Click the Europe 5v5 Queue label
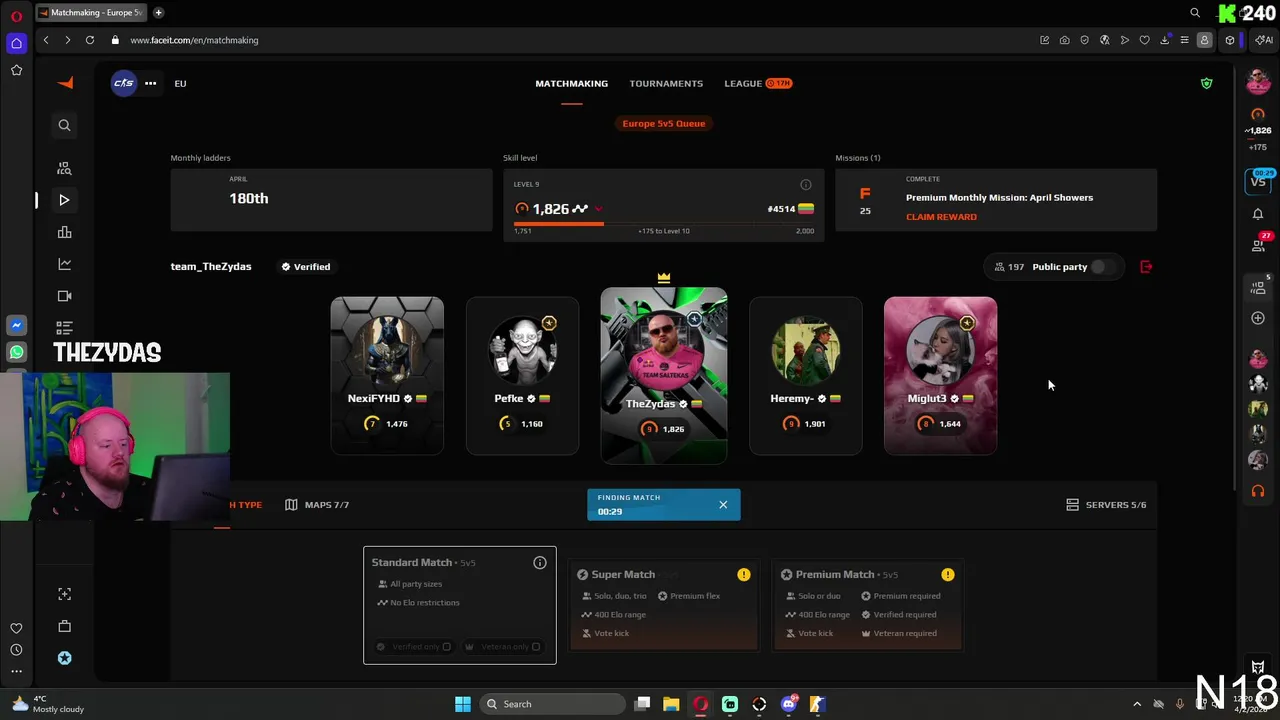 [x=664, y=124]
